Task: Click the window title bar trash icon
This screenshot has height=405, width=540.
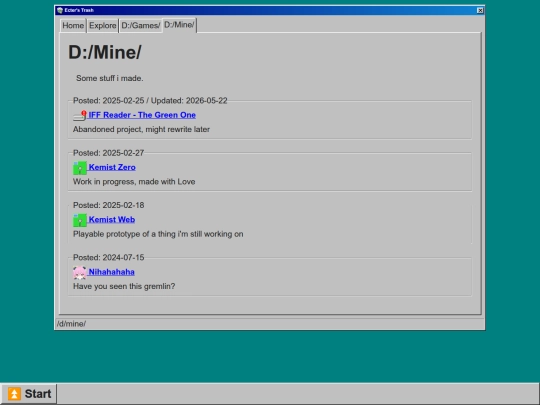Action: click(60, 10)
